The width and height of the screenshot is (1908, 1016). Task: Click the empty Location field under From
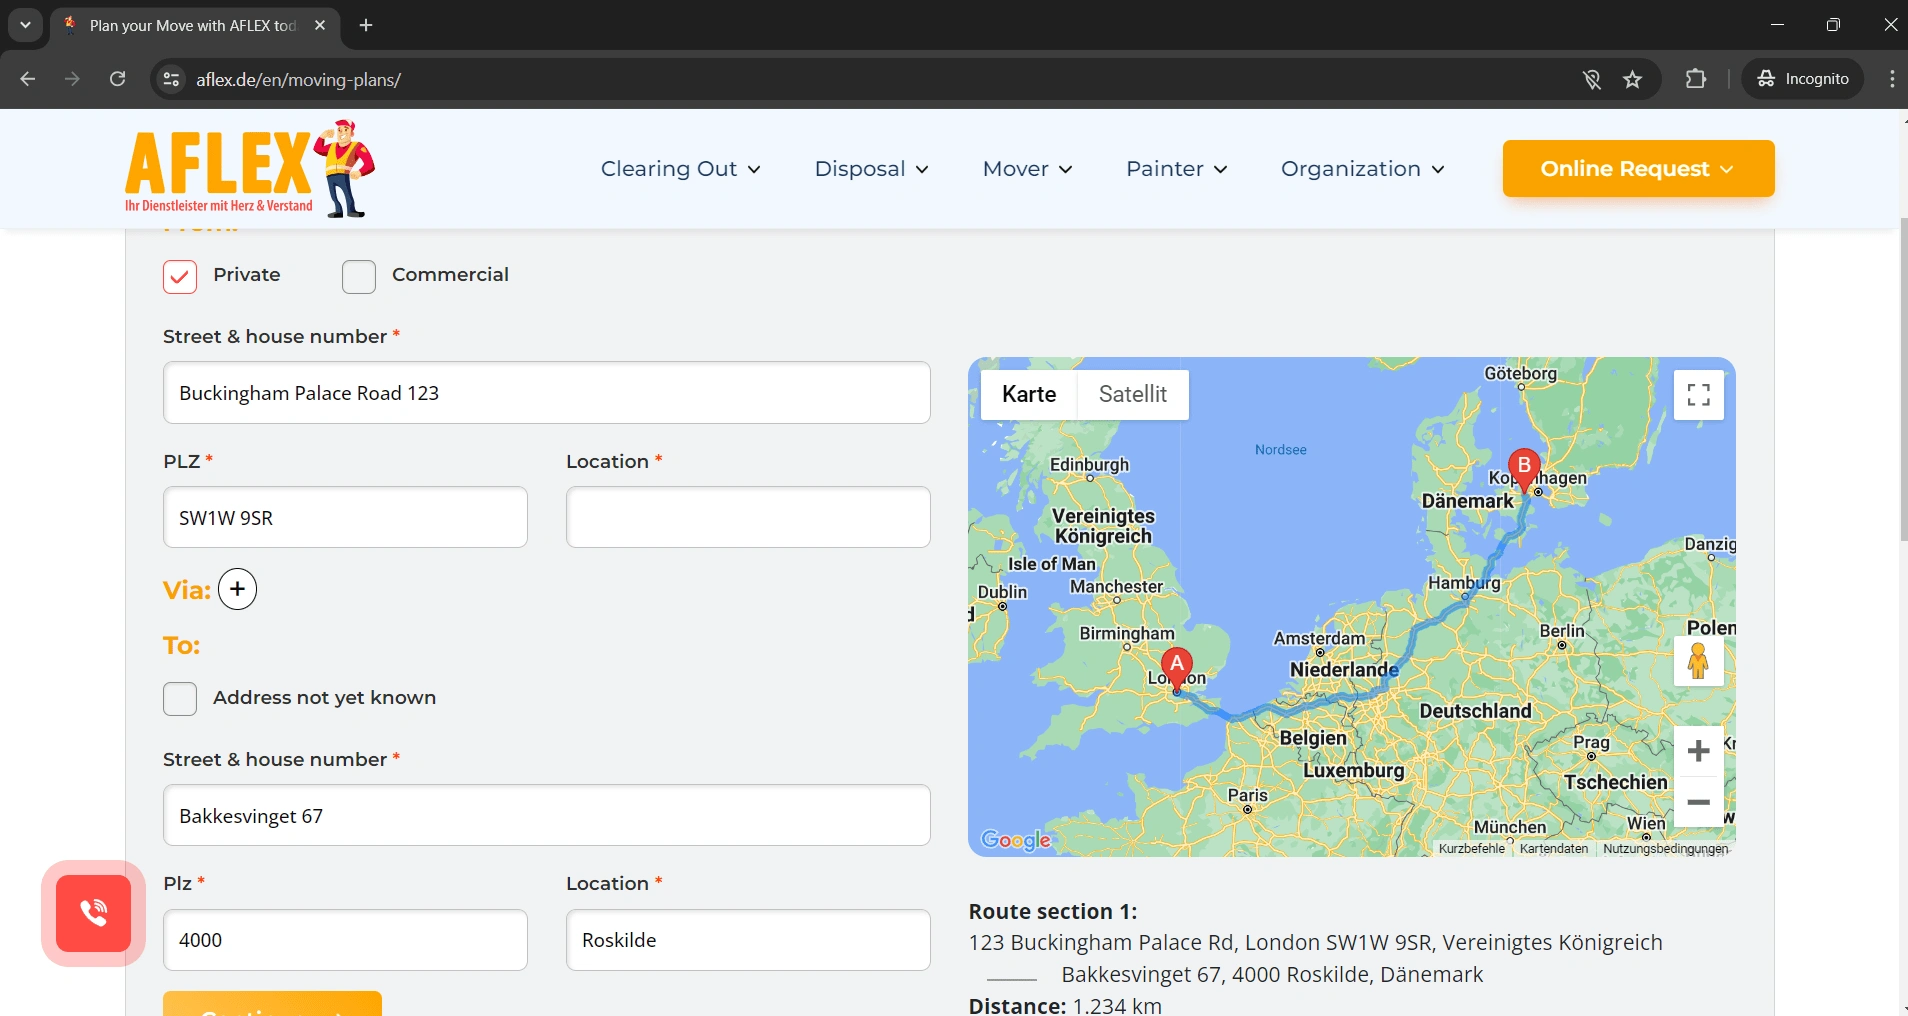point(748,518)
